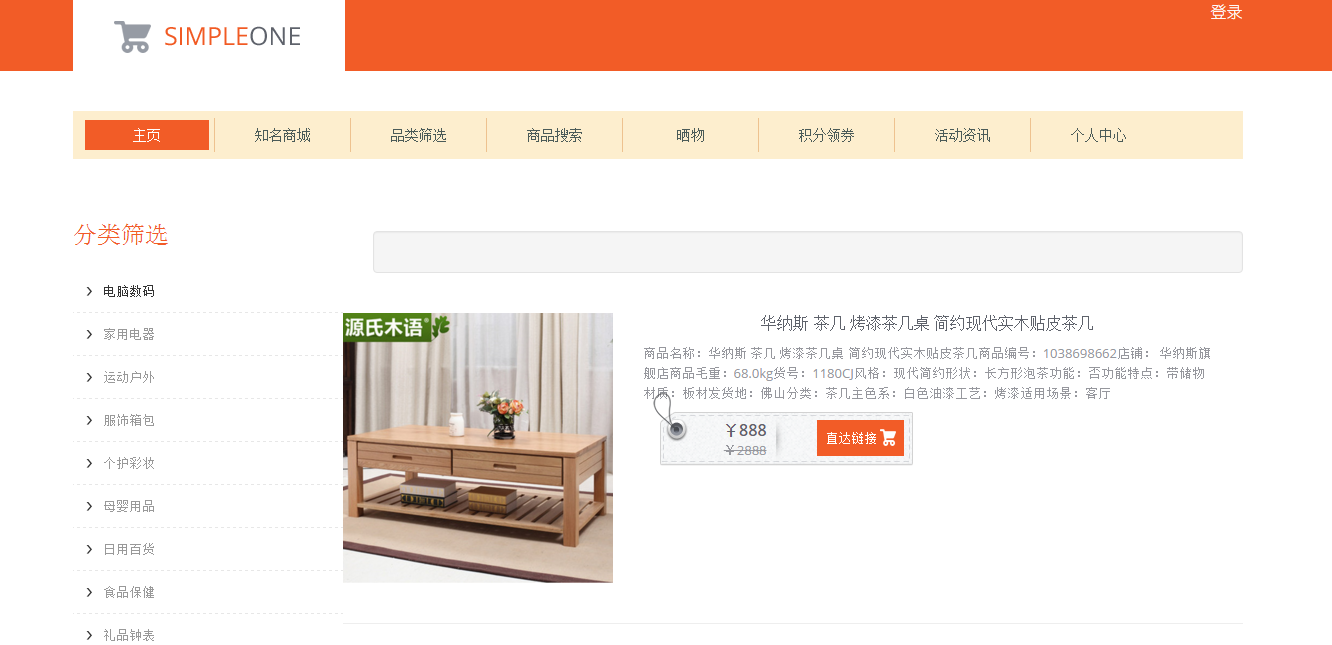This screenshot has width=1332, height=645.
Task: Select the 食品保健 category
Action: coord(129,592)
